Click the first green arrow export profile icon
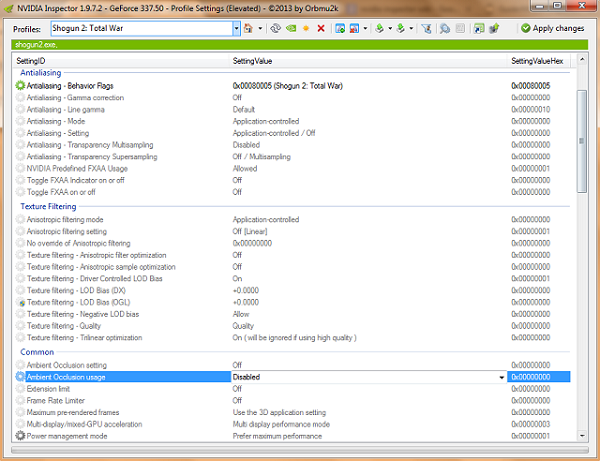This screenshot has height=461, width=600. coord(379,28)
